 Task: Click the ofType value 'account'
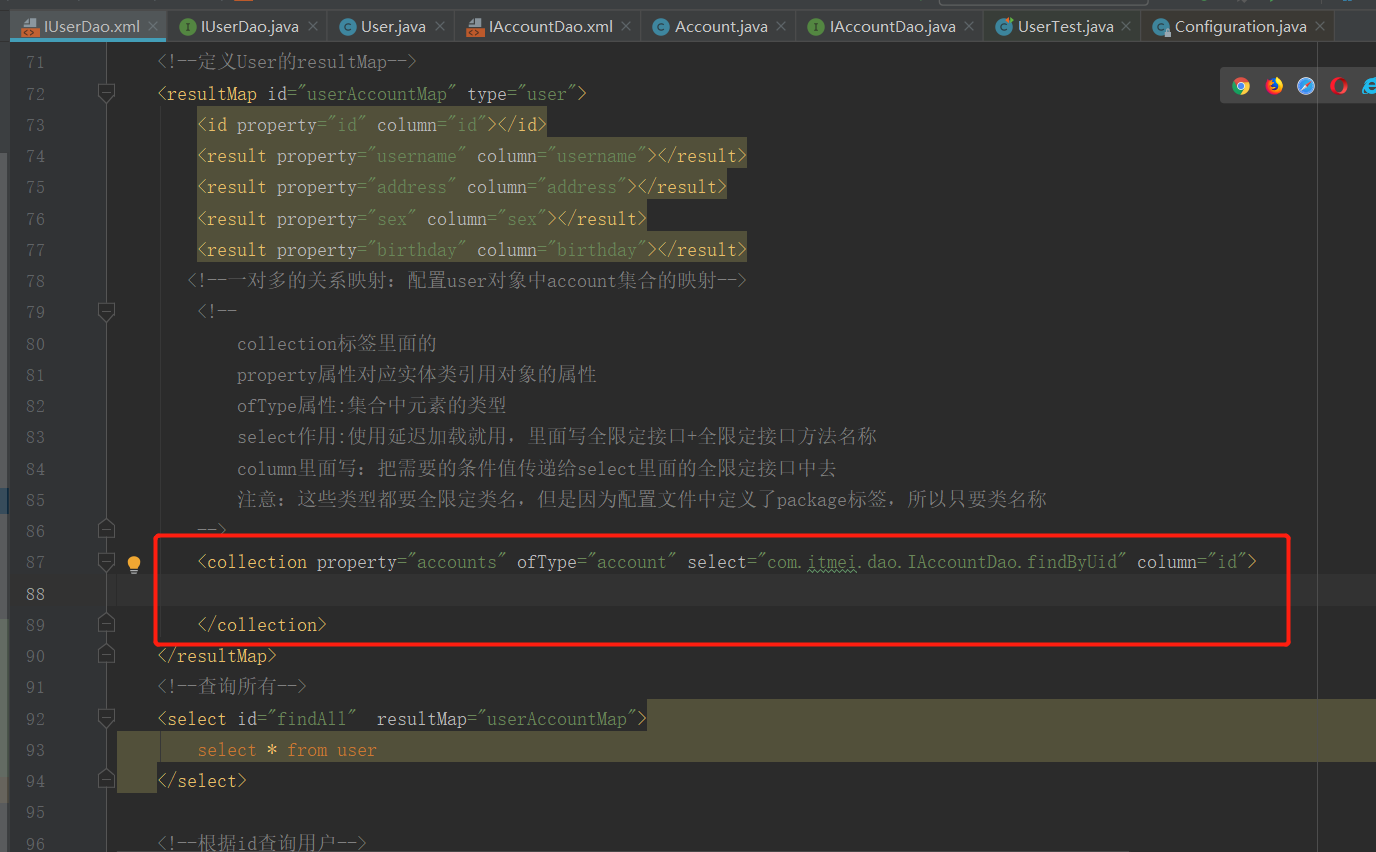pos(632,562)
